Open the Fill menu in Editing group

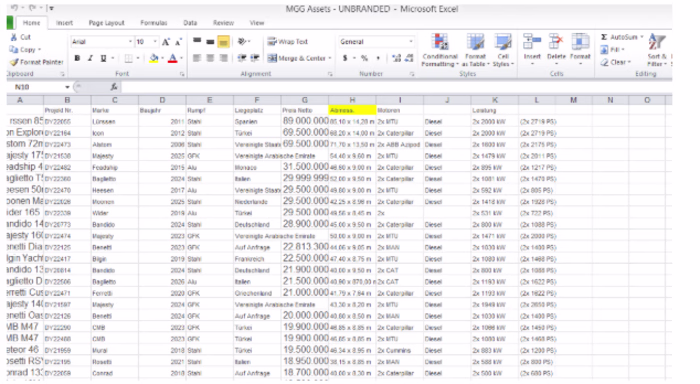[612, 50]
